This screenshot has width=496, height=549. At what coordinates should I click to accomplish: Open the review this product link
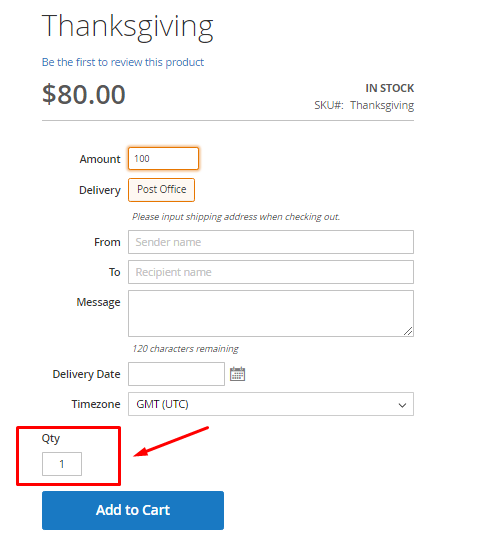point(123,62)
